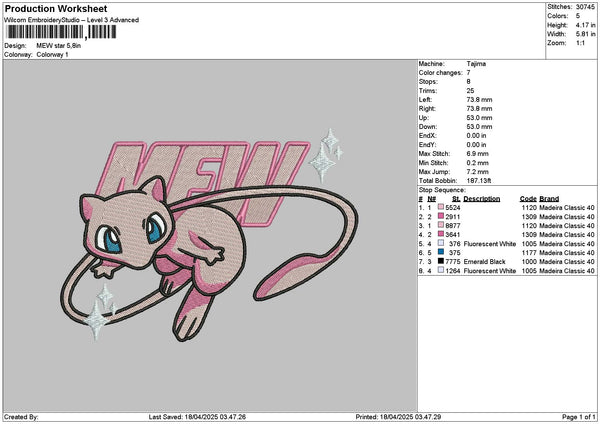The image size is (600, 424).
Task: Click code 1309 in stop row 2
Action: pyautogui.click(x=529, y=217)
